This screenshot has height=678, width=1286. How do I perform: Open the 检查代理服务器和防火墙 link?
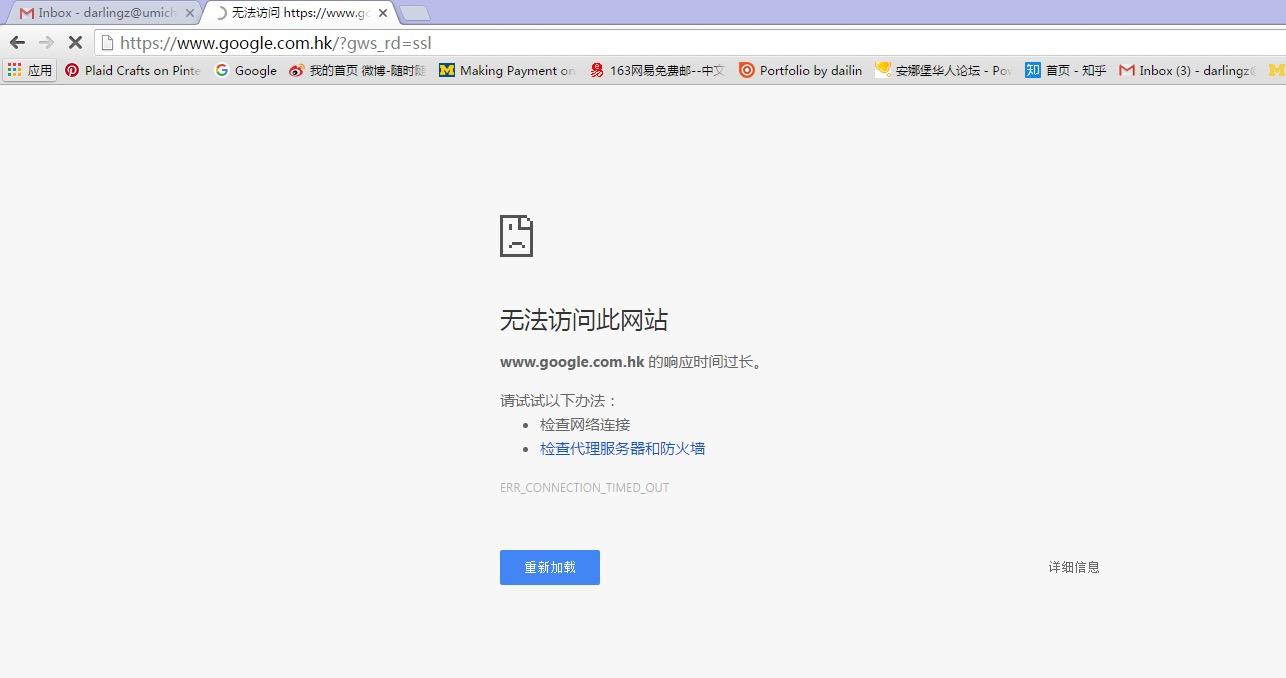(x=622, y=448)
